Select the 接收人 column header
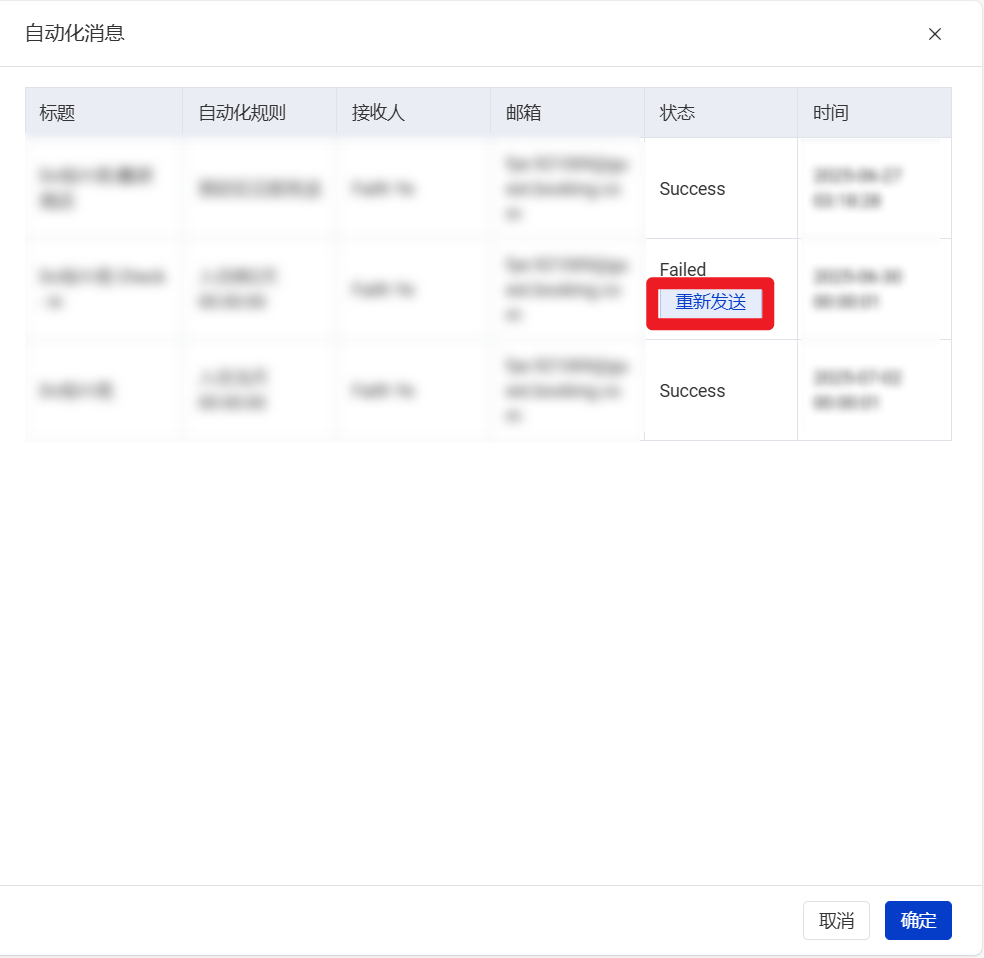This screenshot has width=984, height=958. pos(378,113)
